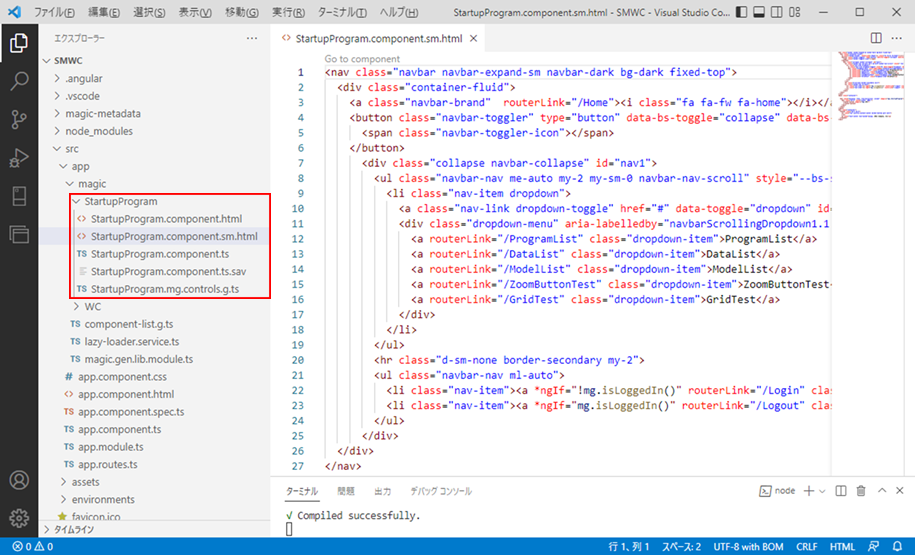This screenshot has height=555, width=915.
Task: Open the Manage gear settings icon
Action: (x=19, y=518)
